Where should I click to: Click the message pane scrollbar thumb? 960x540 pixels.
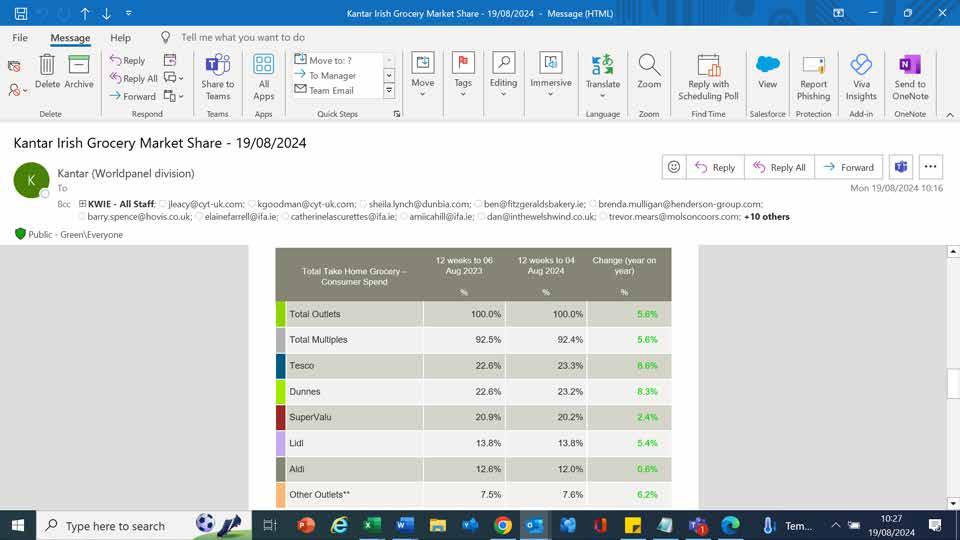(x=953, y=383)
